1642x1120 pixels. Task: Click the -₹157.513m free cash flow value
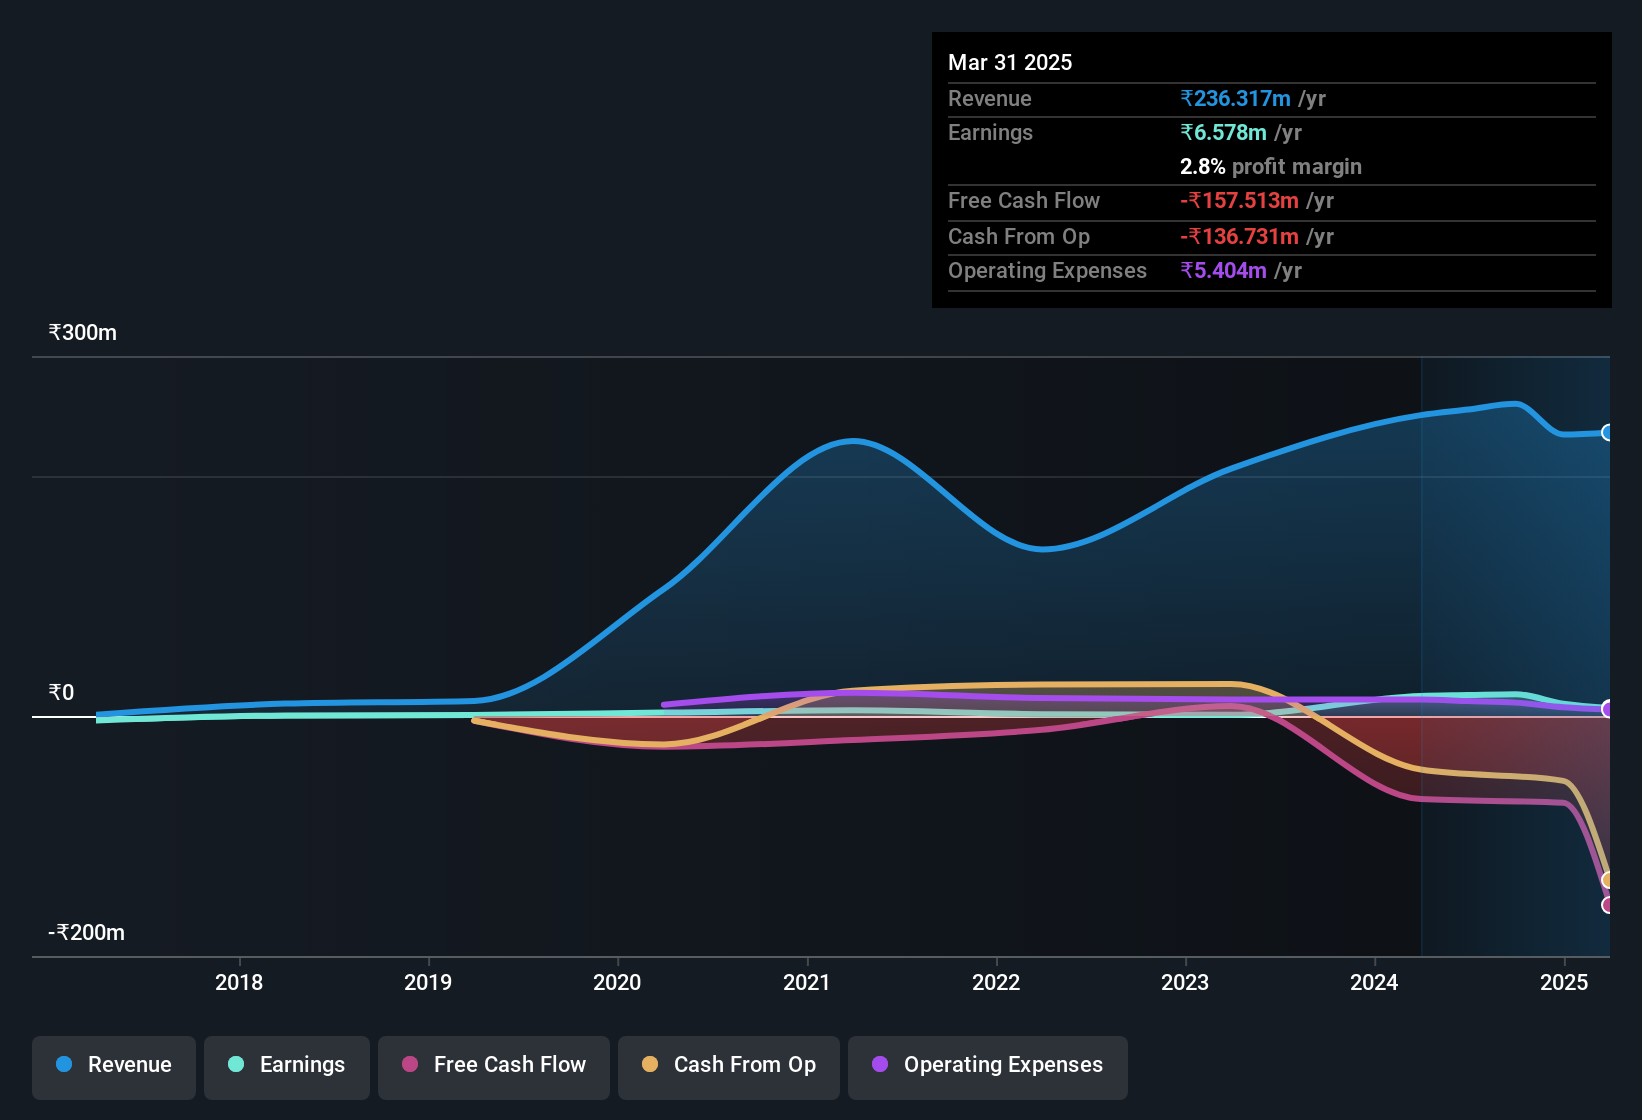(x=1239, y=201)
